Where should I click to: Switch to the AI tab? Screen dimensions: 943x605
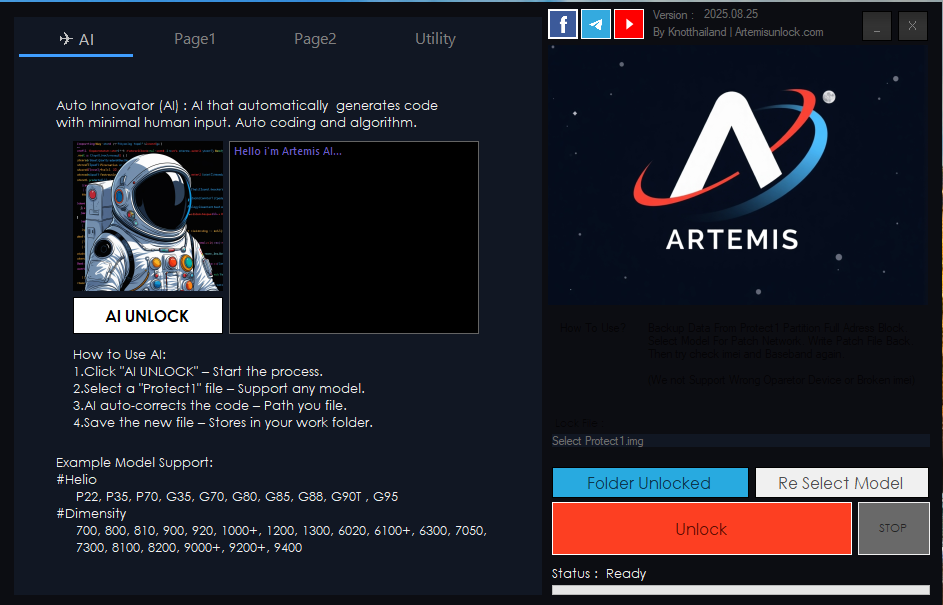[x=76, y=39]
